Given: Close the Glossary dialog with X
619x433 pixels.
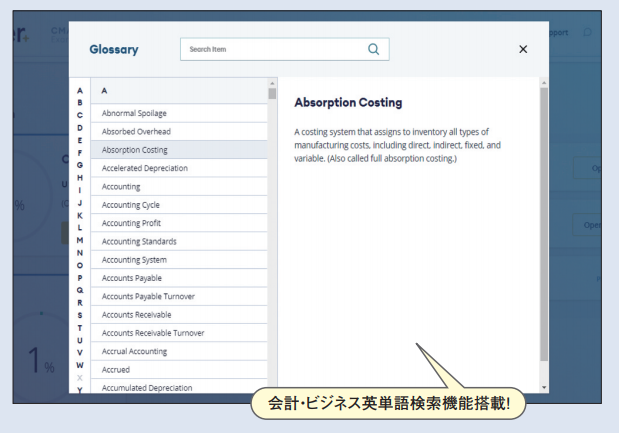Looking at the screenshot, I should [x=523, y=49].
